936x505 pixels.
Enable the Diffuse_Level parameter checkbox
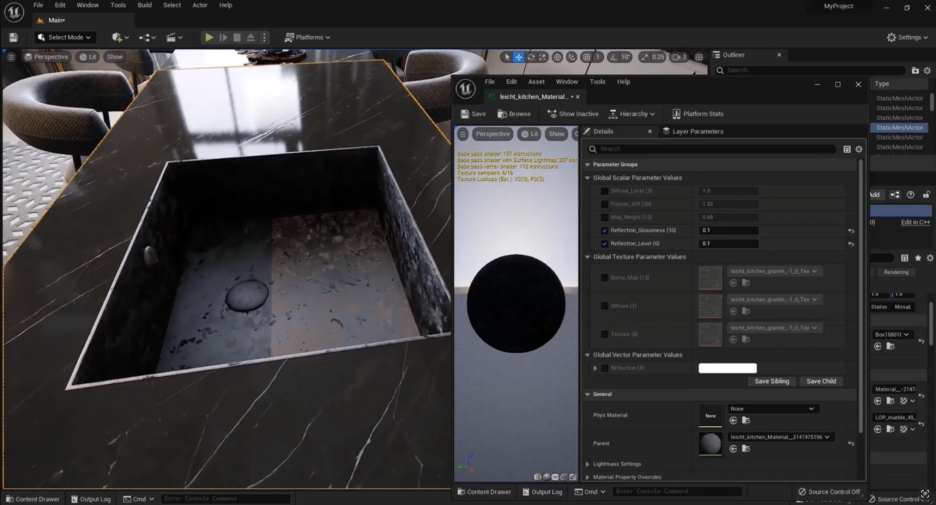[604, 190]
